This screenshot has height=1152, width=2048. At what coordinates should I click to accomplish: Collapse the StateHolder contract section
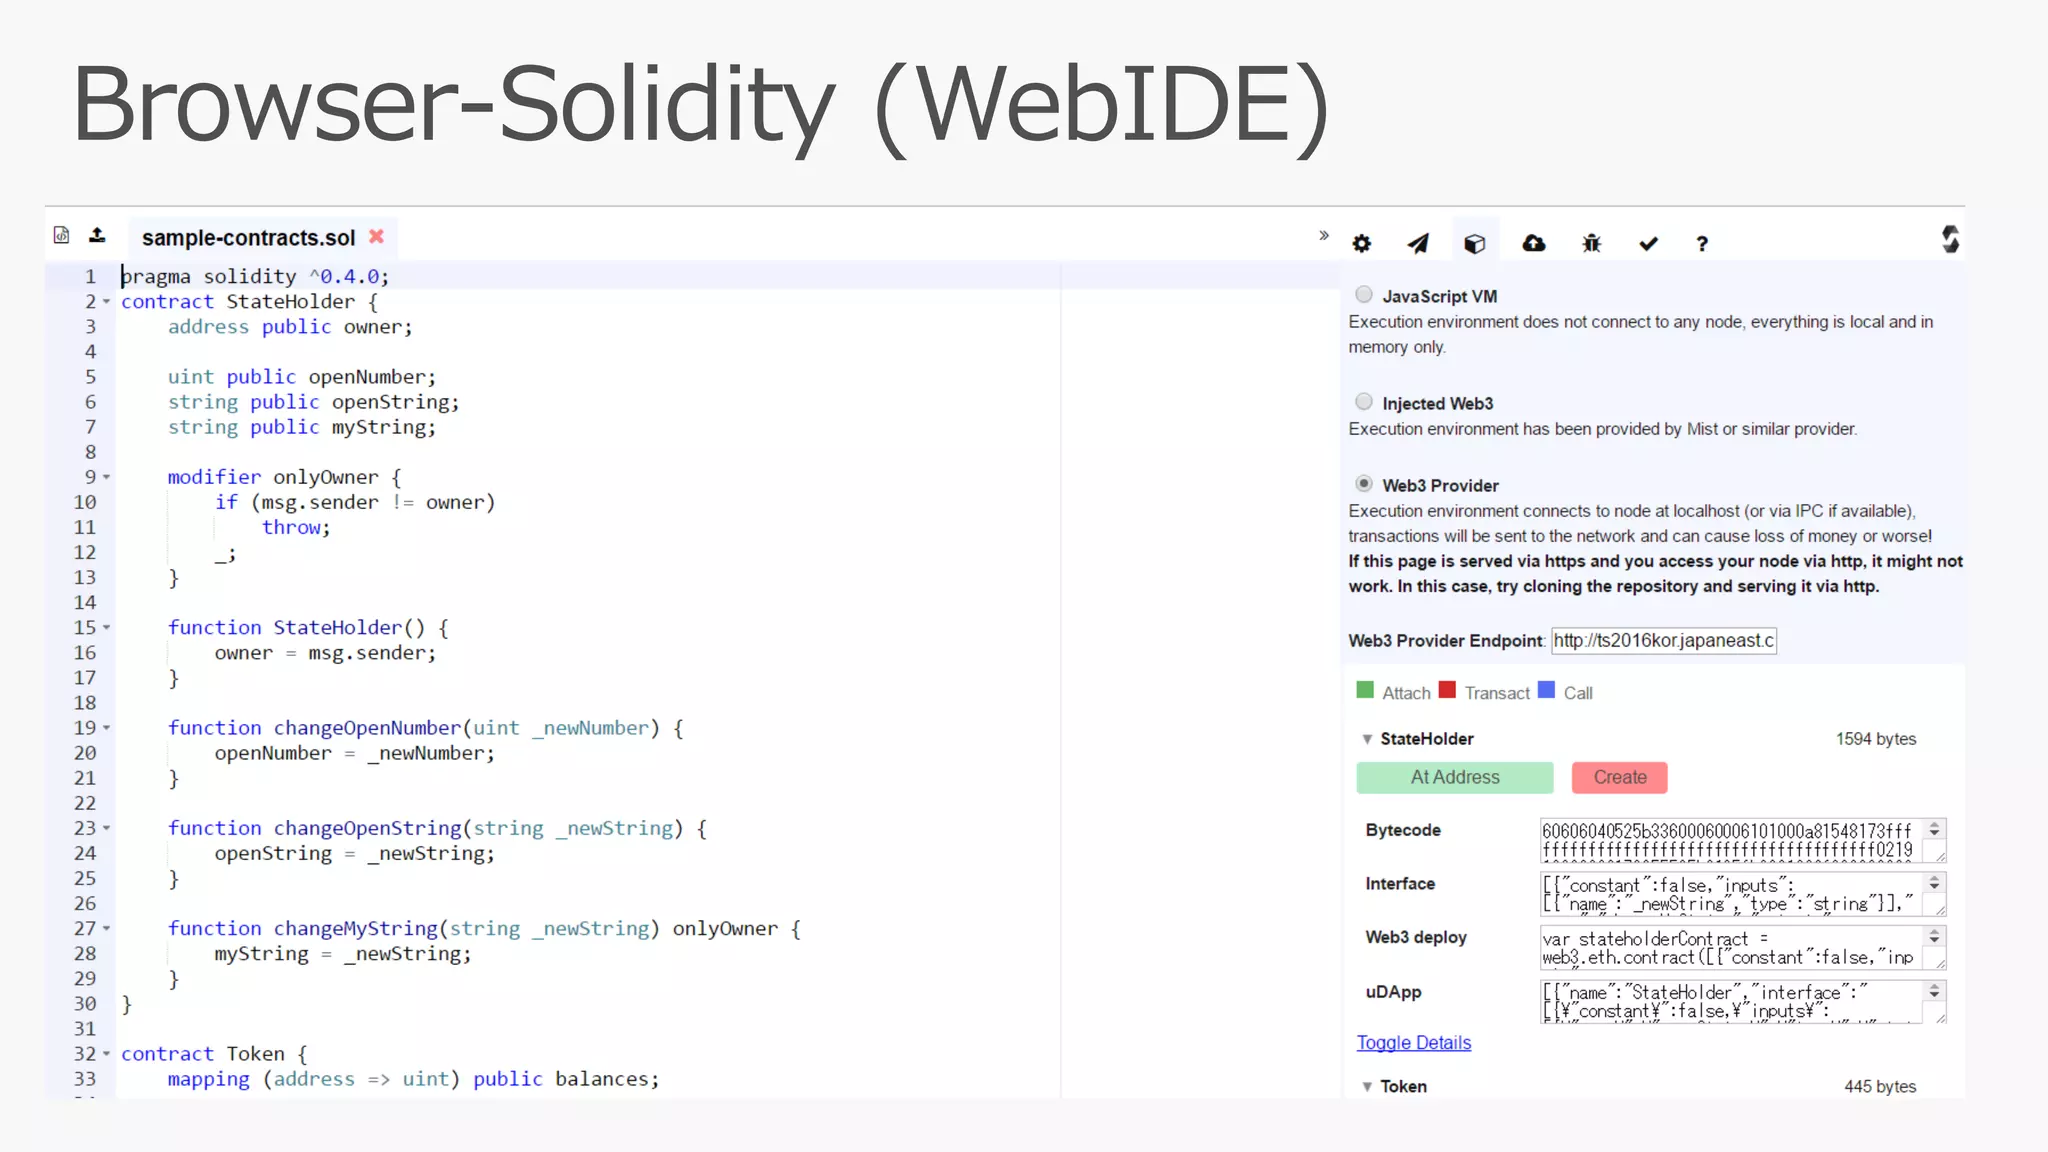pyautogui.click(x=1367, y=739)
